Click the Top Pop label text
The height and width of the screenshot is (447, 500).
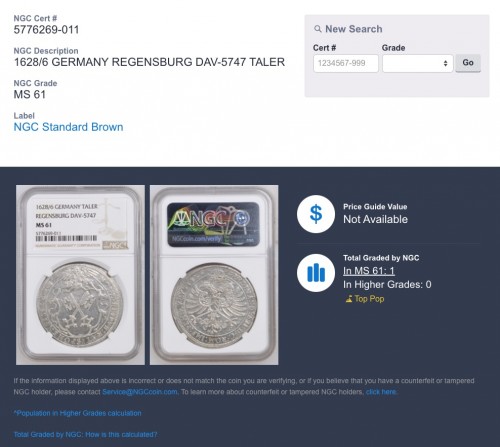coord(369,299)
